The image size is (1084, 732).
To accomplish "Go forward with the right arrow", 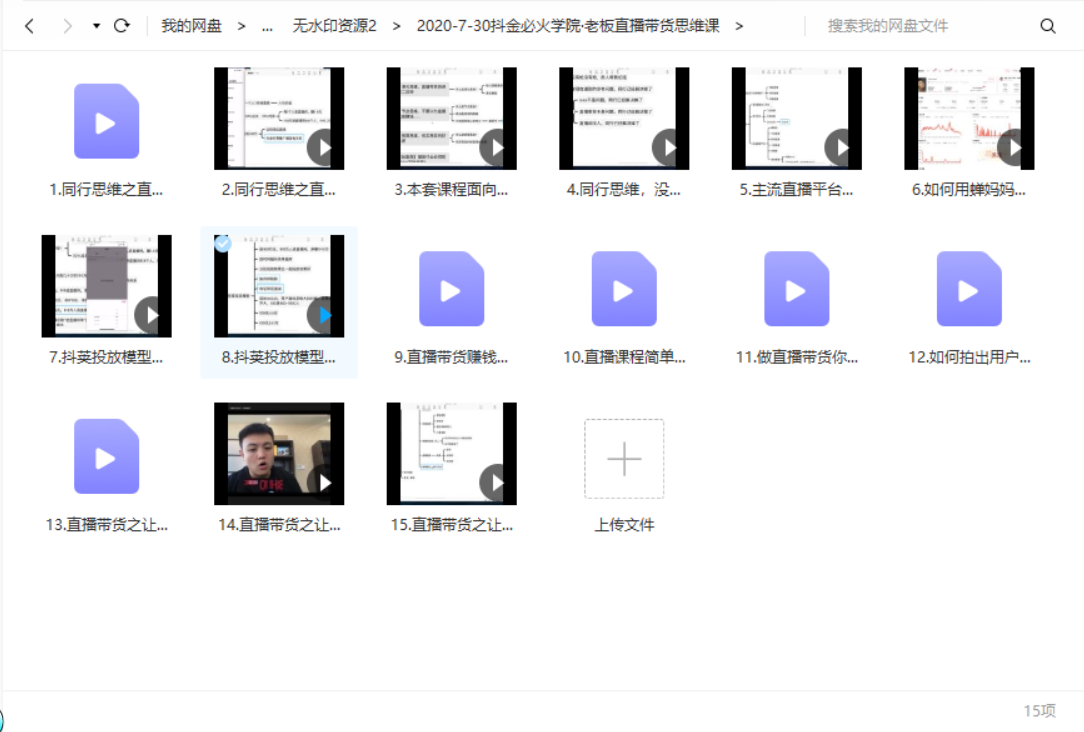I will pyautogui.click(x=67, y=26).
